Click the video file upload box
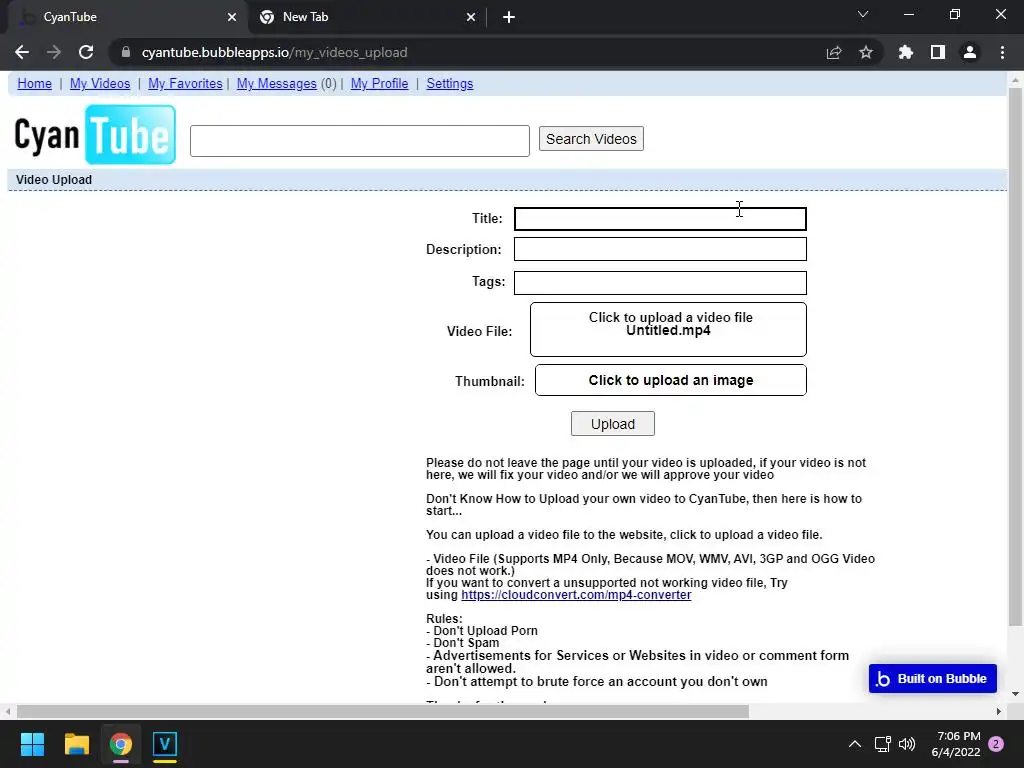Screen dimensions: 1024x768 [668, 329]
